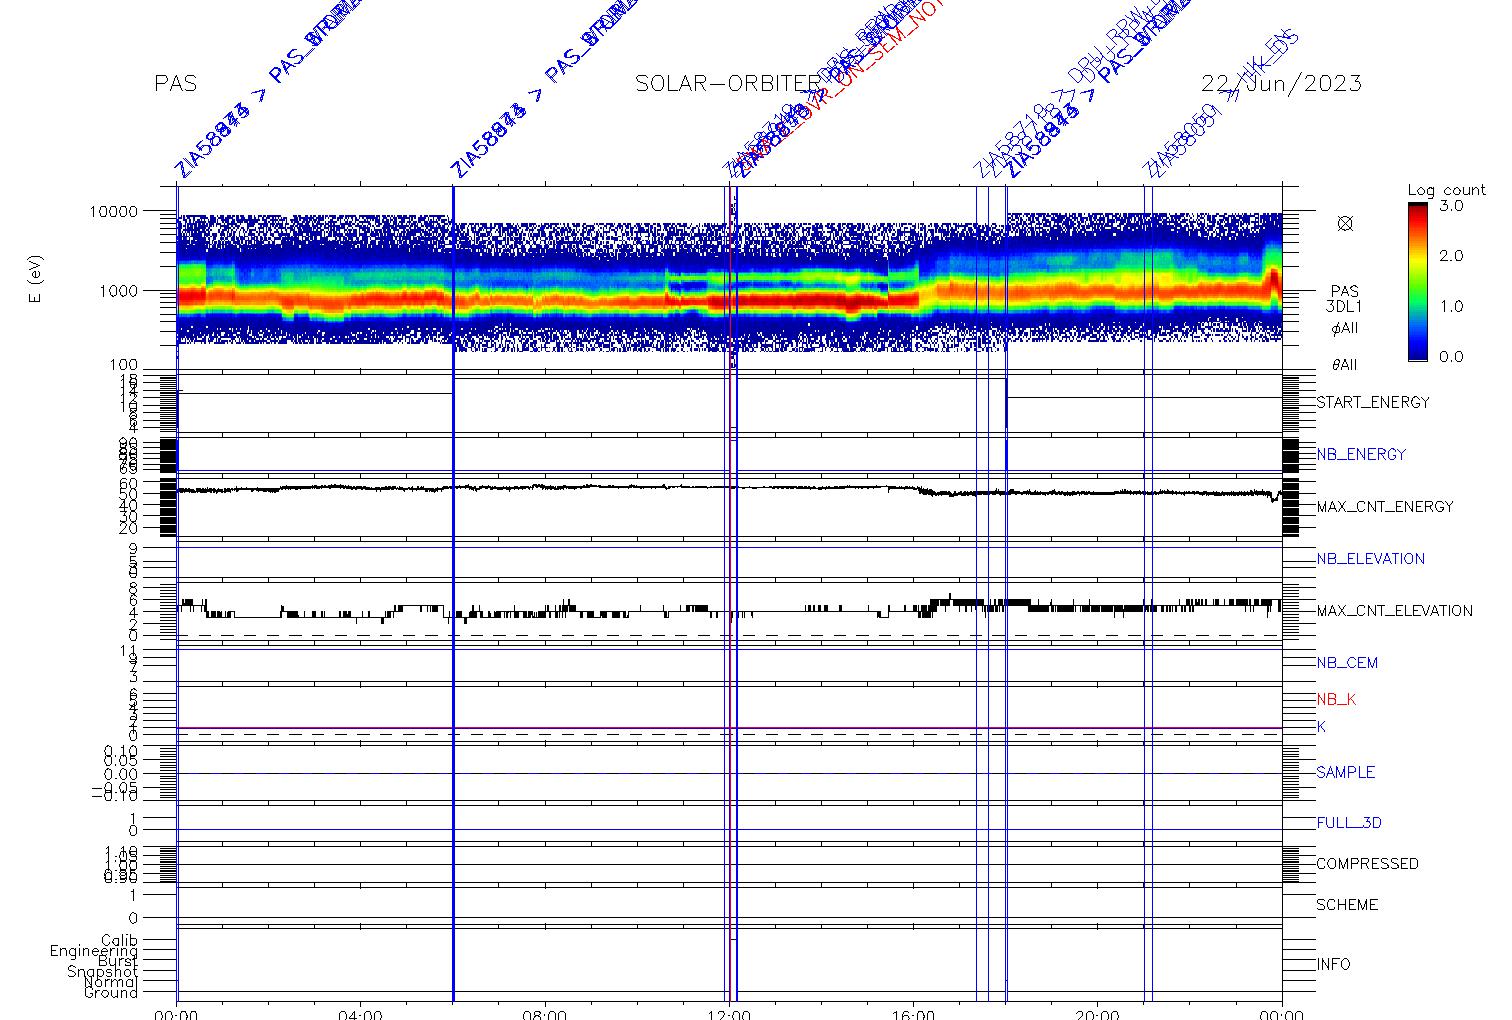Click the blue K panel label
The image size is (1512, 1020).
[1321, 727]
